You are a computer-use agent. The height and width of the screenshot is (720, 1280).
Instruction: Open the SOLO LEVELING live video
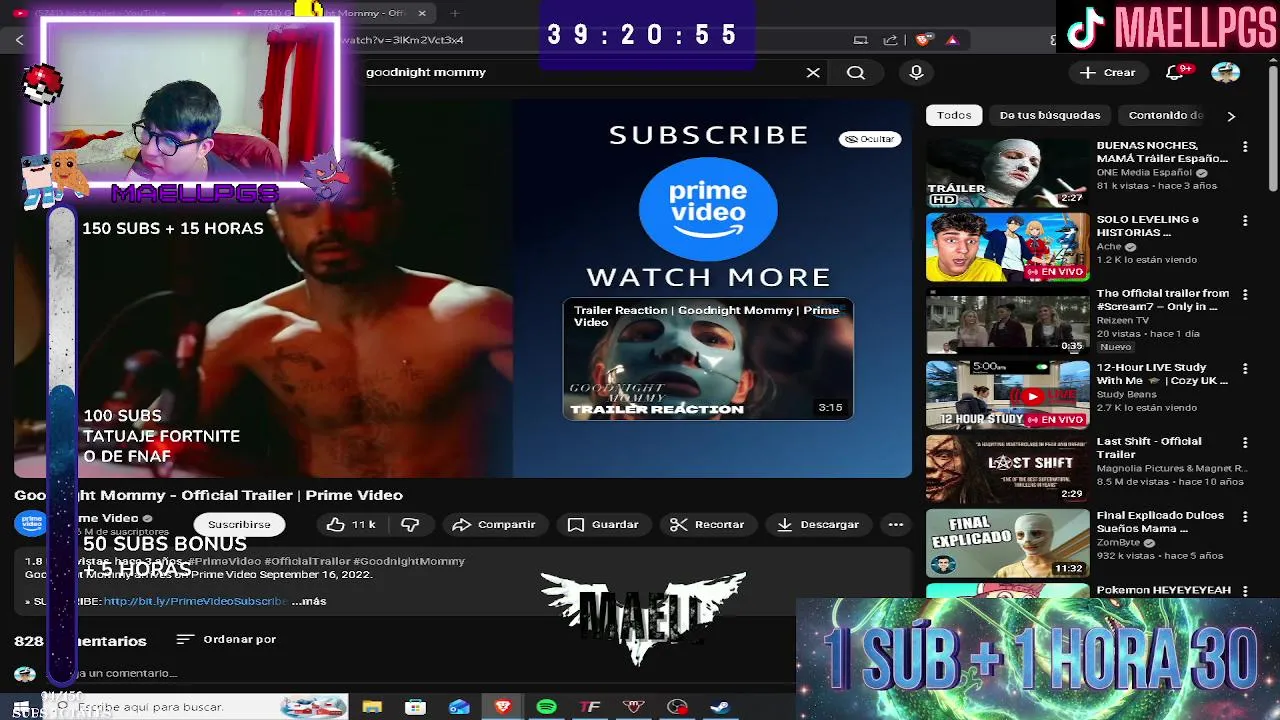click(1007, 247)
